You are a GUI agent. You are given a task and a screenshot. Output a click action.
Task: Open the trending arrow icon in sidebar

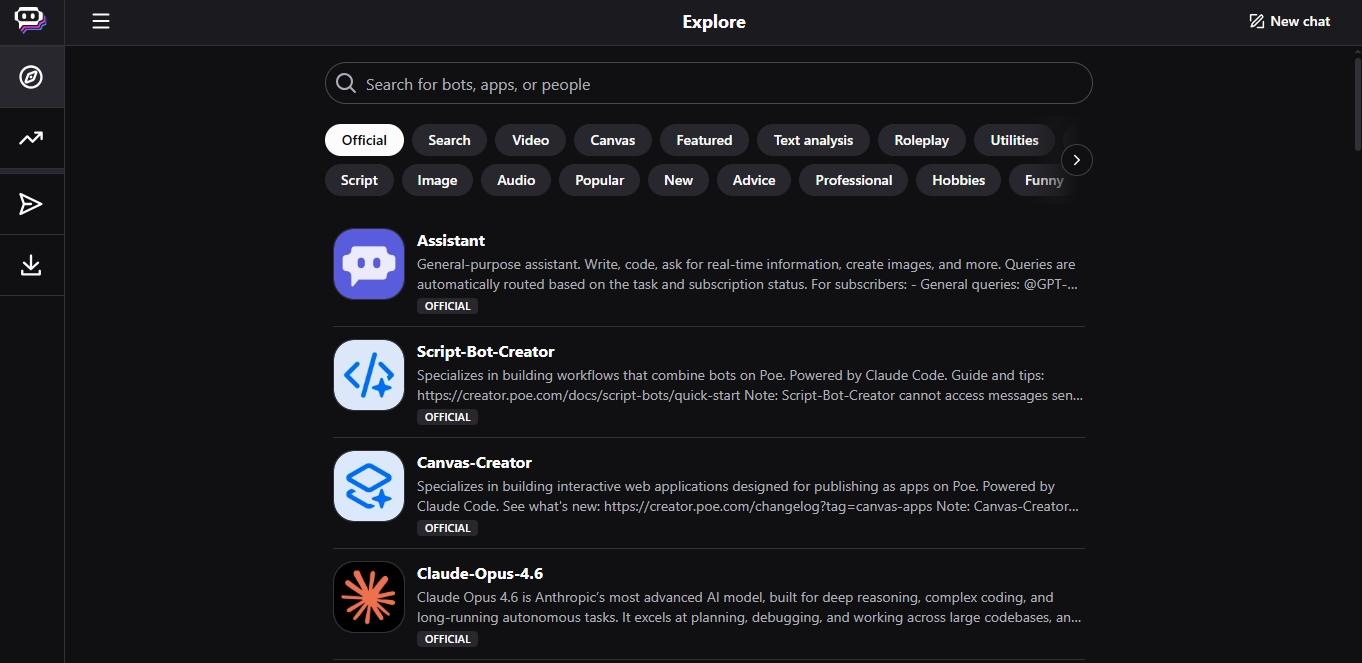click(31, 138)
